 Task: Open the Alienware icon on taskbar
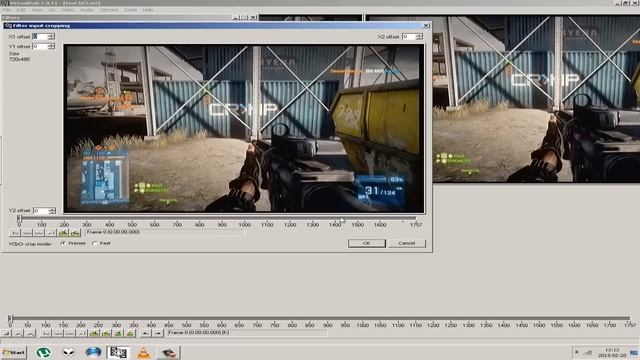click(69, 352)
